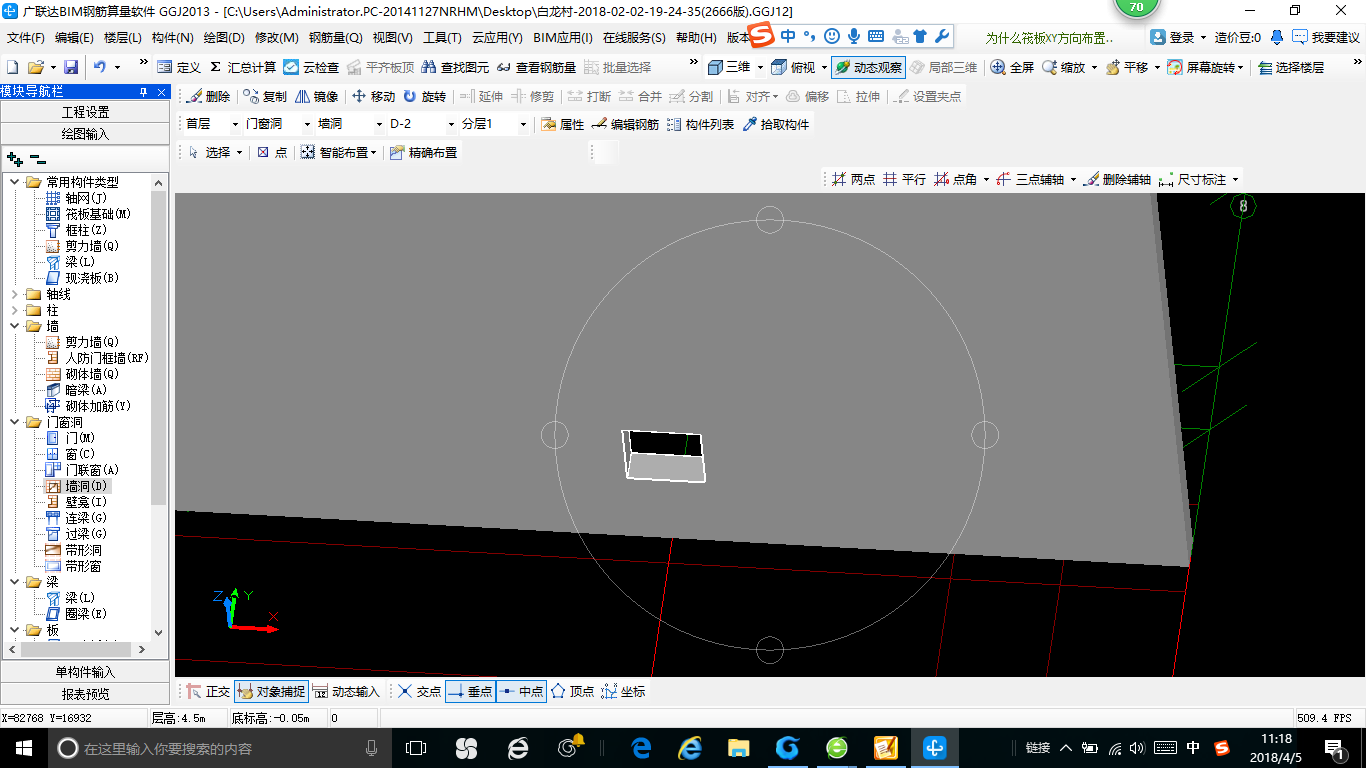Run the 云检查 cloud check tool
Screen dimensions: 1366x768
(310, 67)
